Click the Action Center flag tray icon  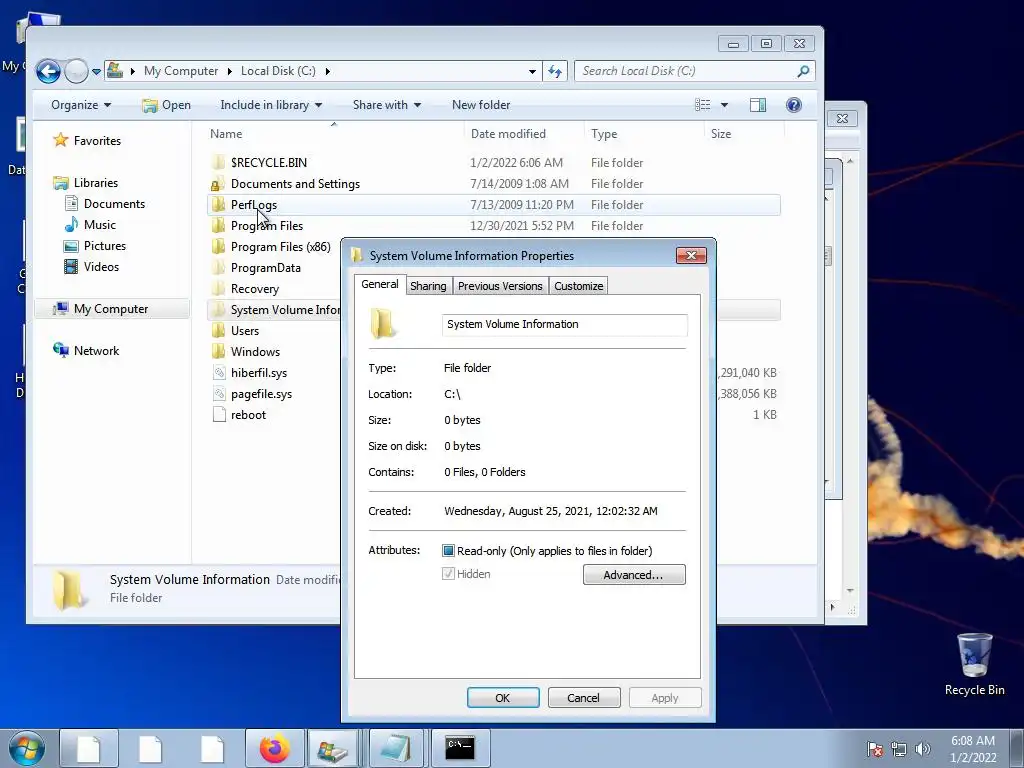coord(874,749)
